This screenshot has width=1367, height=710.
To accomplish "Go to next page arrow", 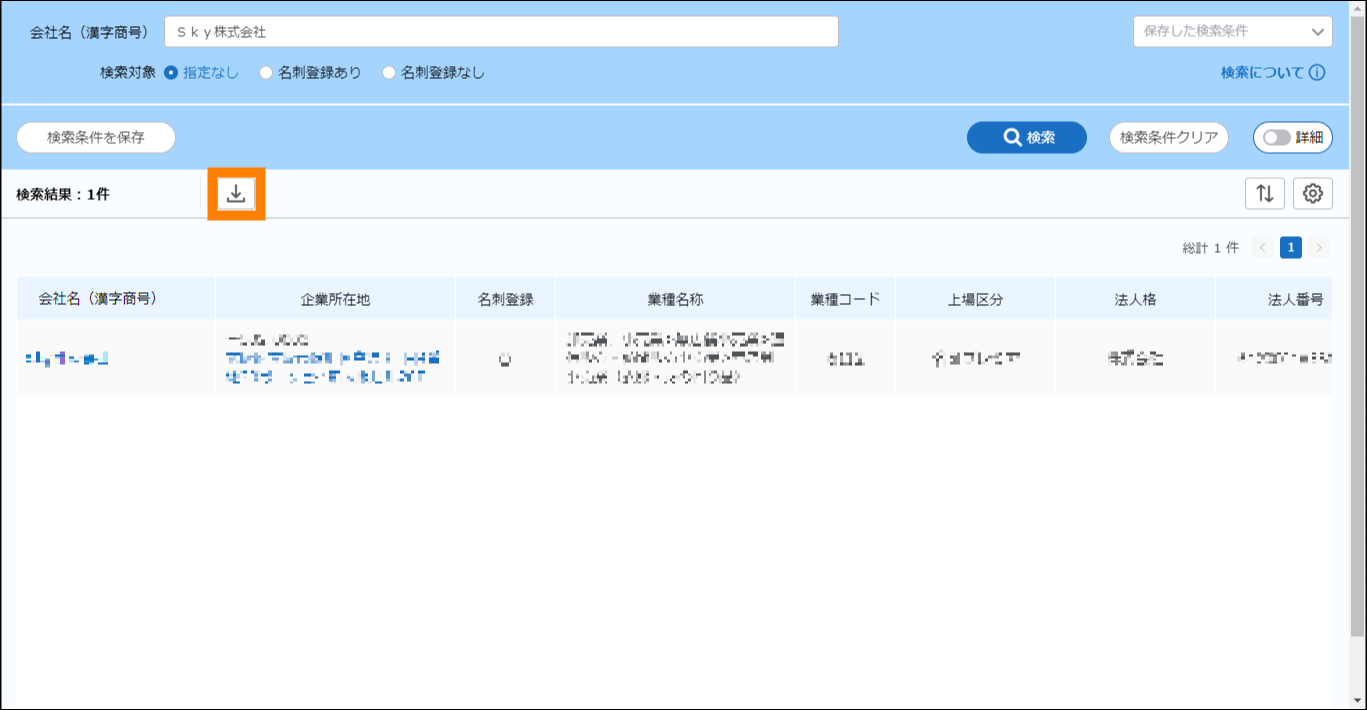I will (x=1319, y=248).
